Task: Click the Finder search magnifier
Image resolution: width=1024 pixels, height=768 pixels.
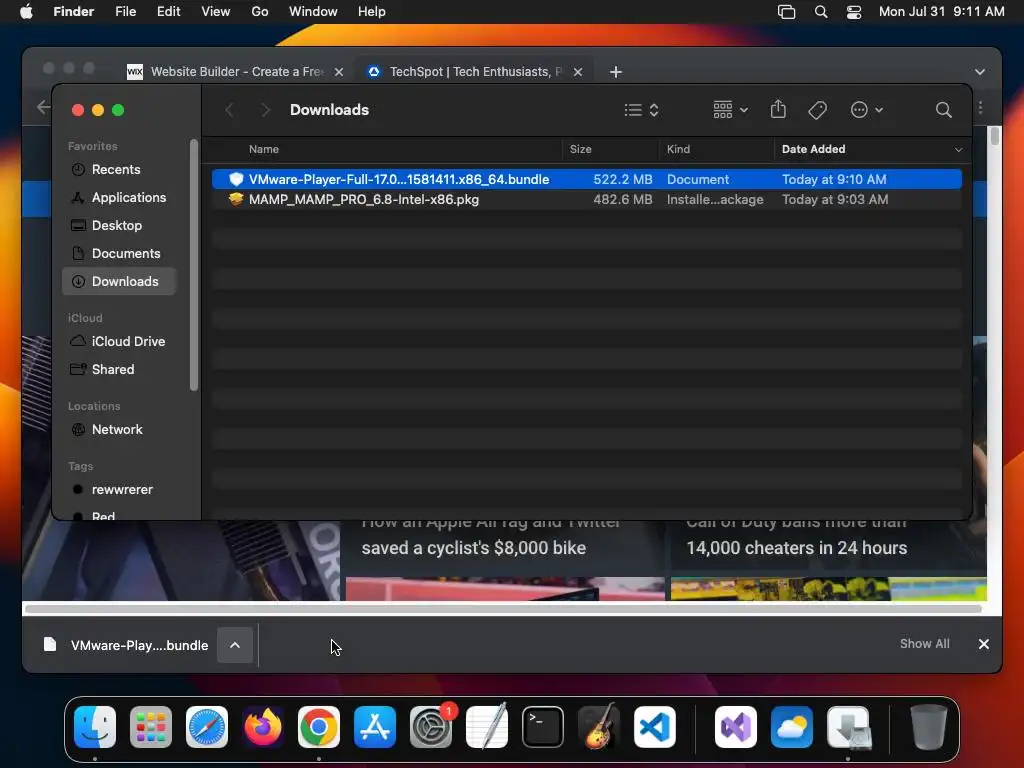Action: 943,110
